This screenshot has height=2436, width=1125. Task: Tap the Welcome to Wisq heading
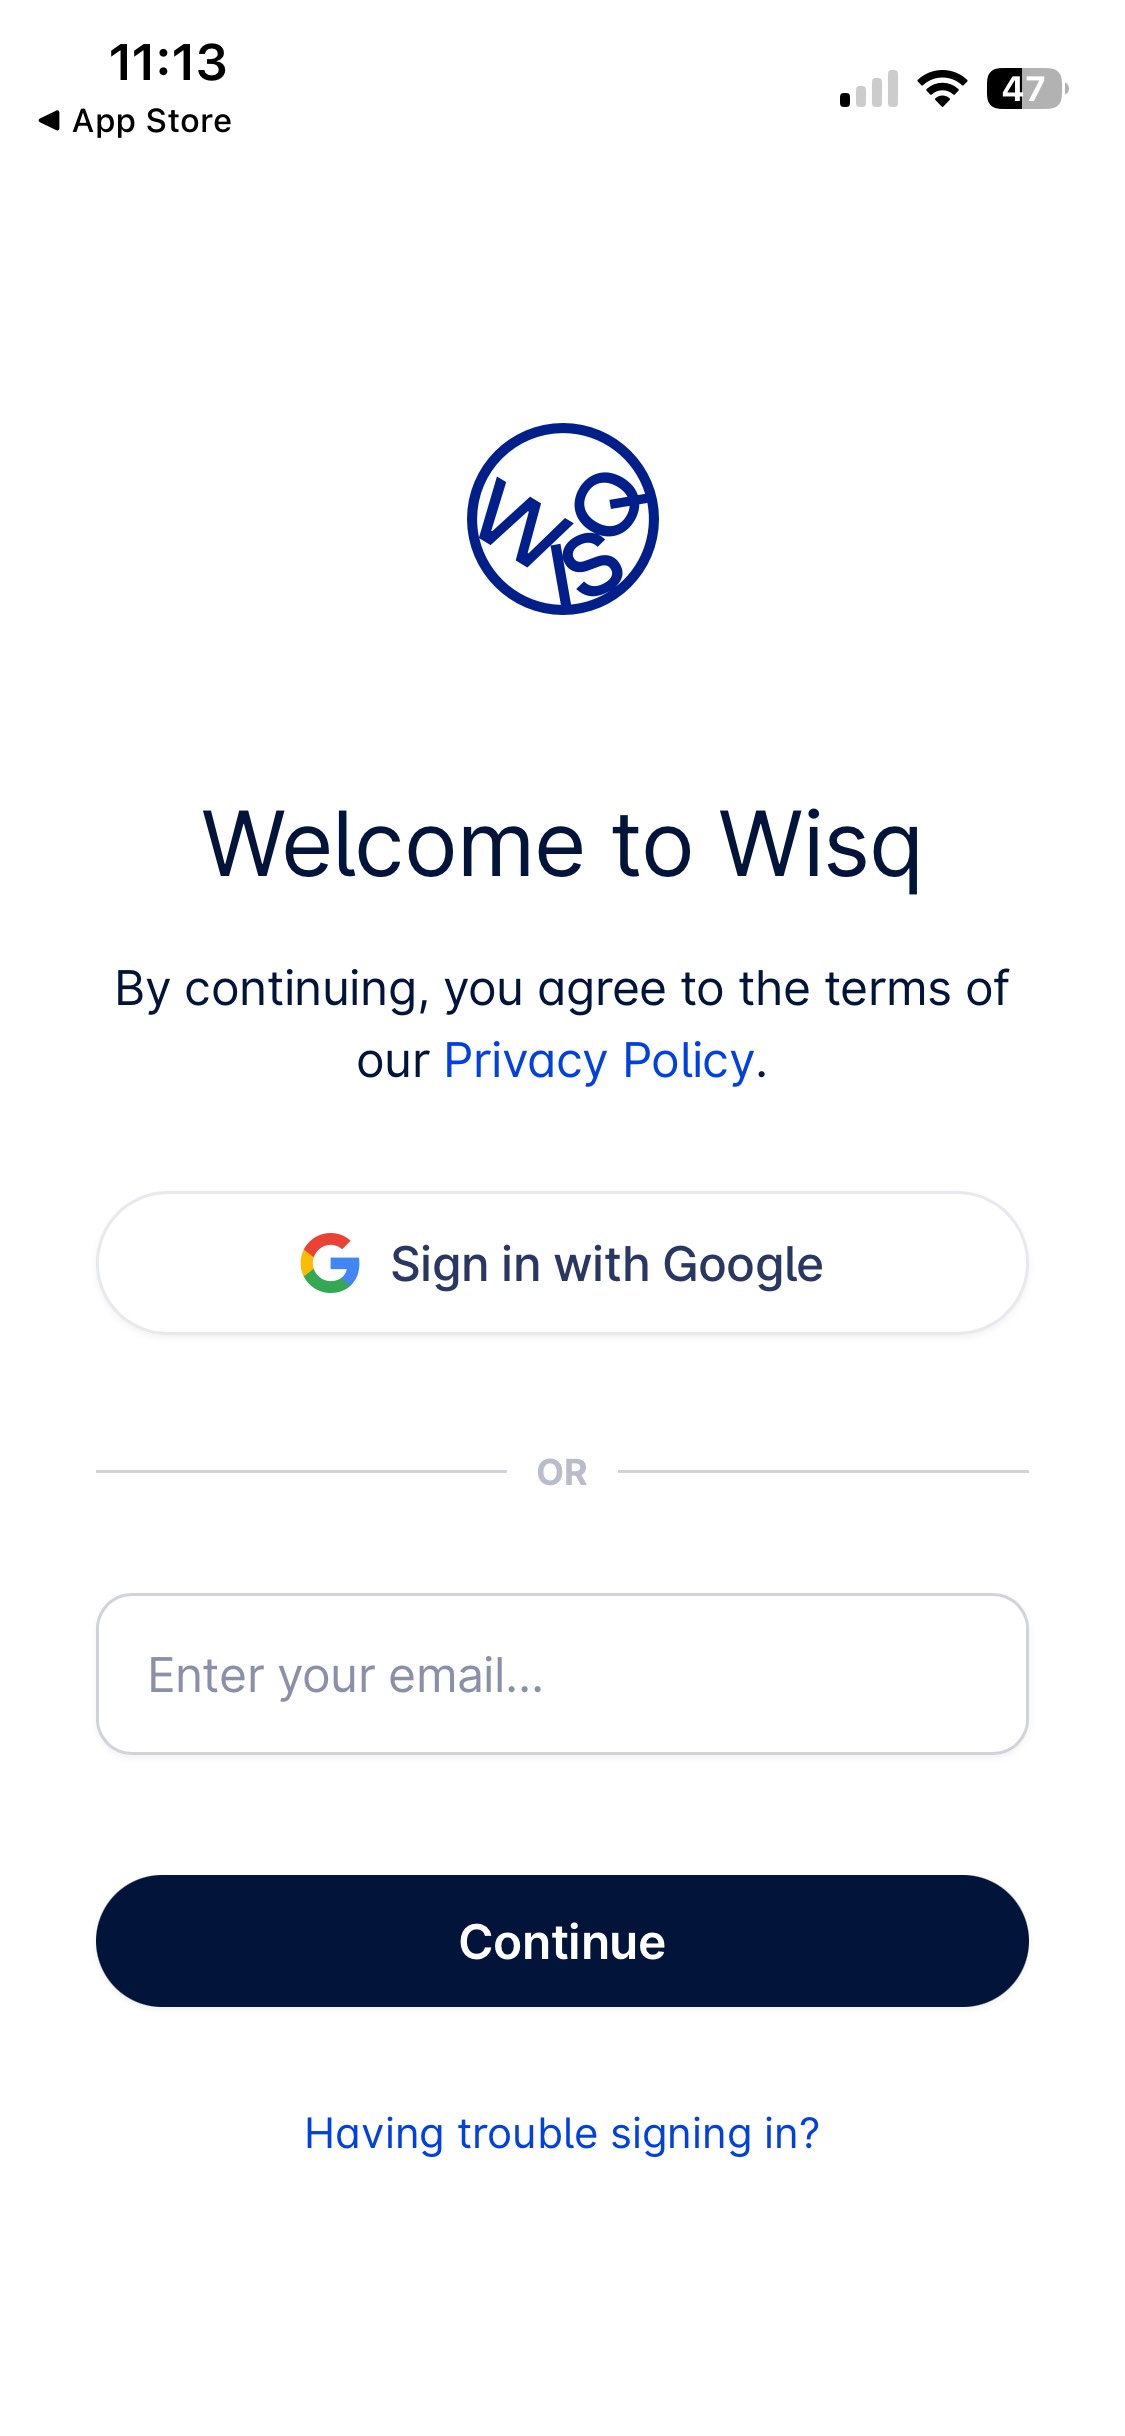coord(562,846)
